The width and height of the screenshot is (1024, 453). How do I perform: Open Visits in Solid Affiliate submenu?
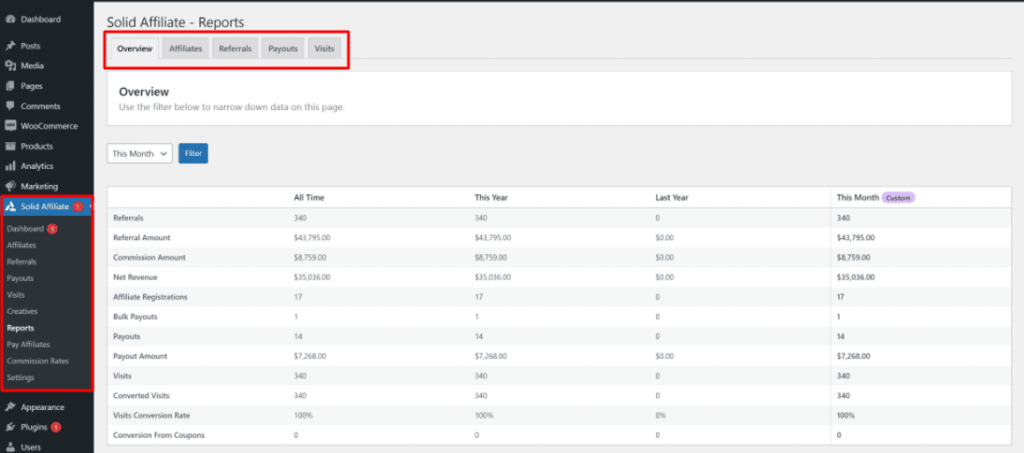pyautogui.click(x=16, y=295)
